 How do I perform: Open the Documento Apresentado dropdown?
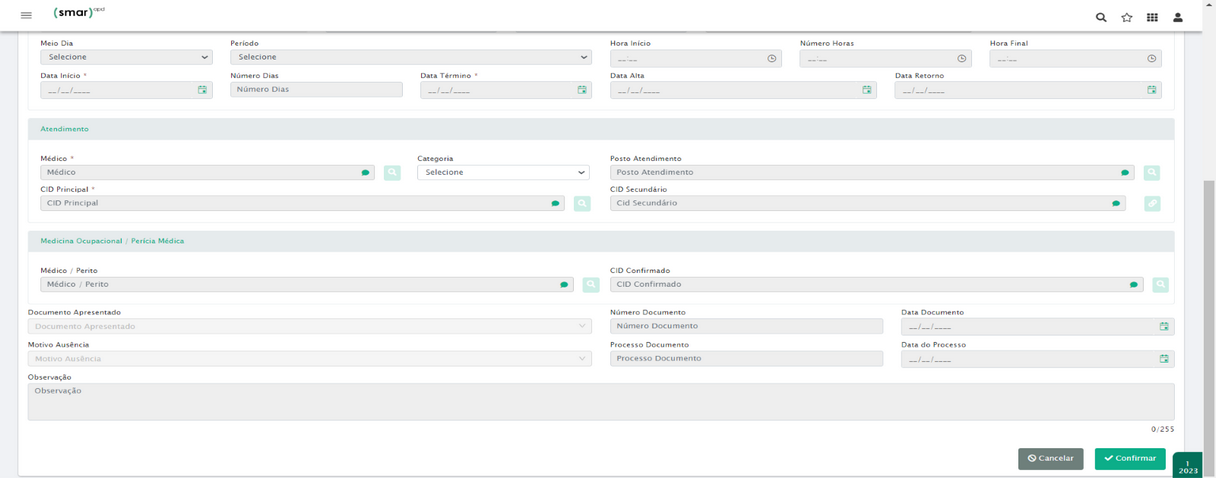click(310, 326)
